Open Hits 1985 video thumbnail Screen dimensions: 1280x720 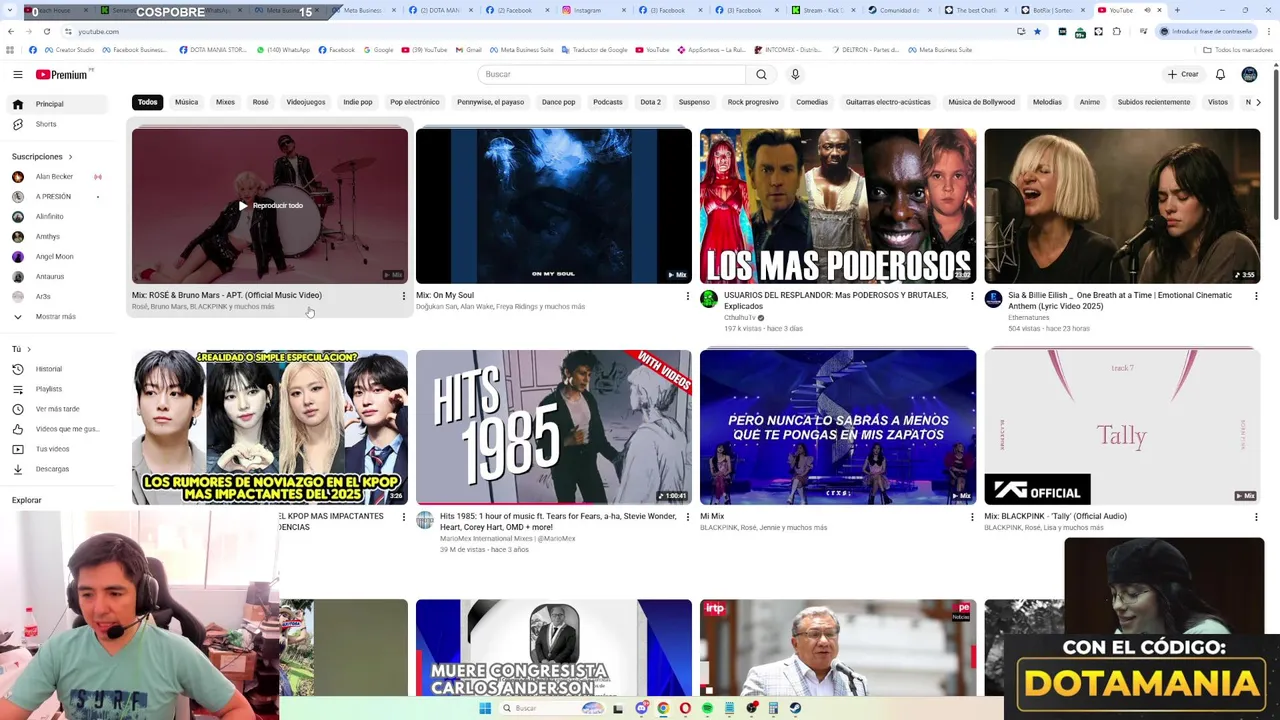tap(554, 427)
